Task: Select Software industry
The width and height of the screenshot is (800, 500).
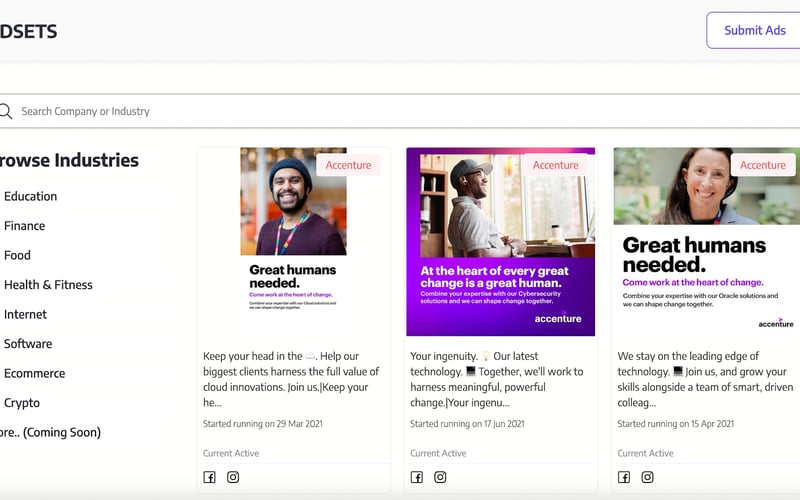Action: pos(28,344)
